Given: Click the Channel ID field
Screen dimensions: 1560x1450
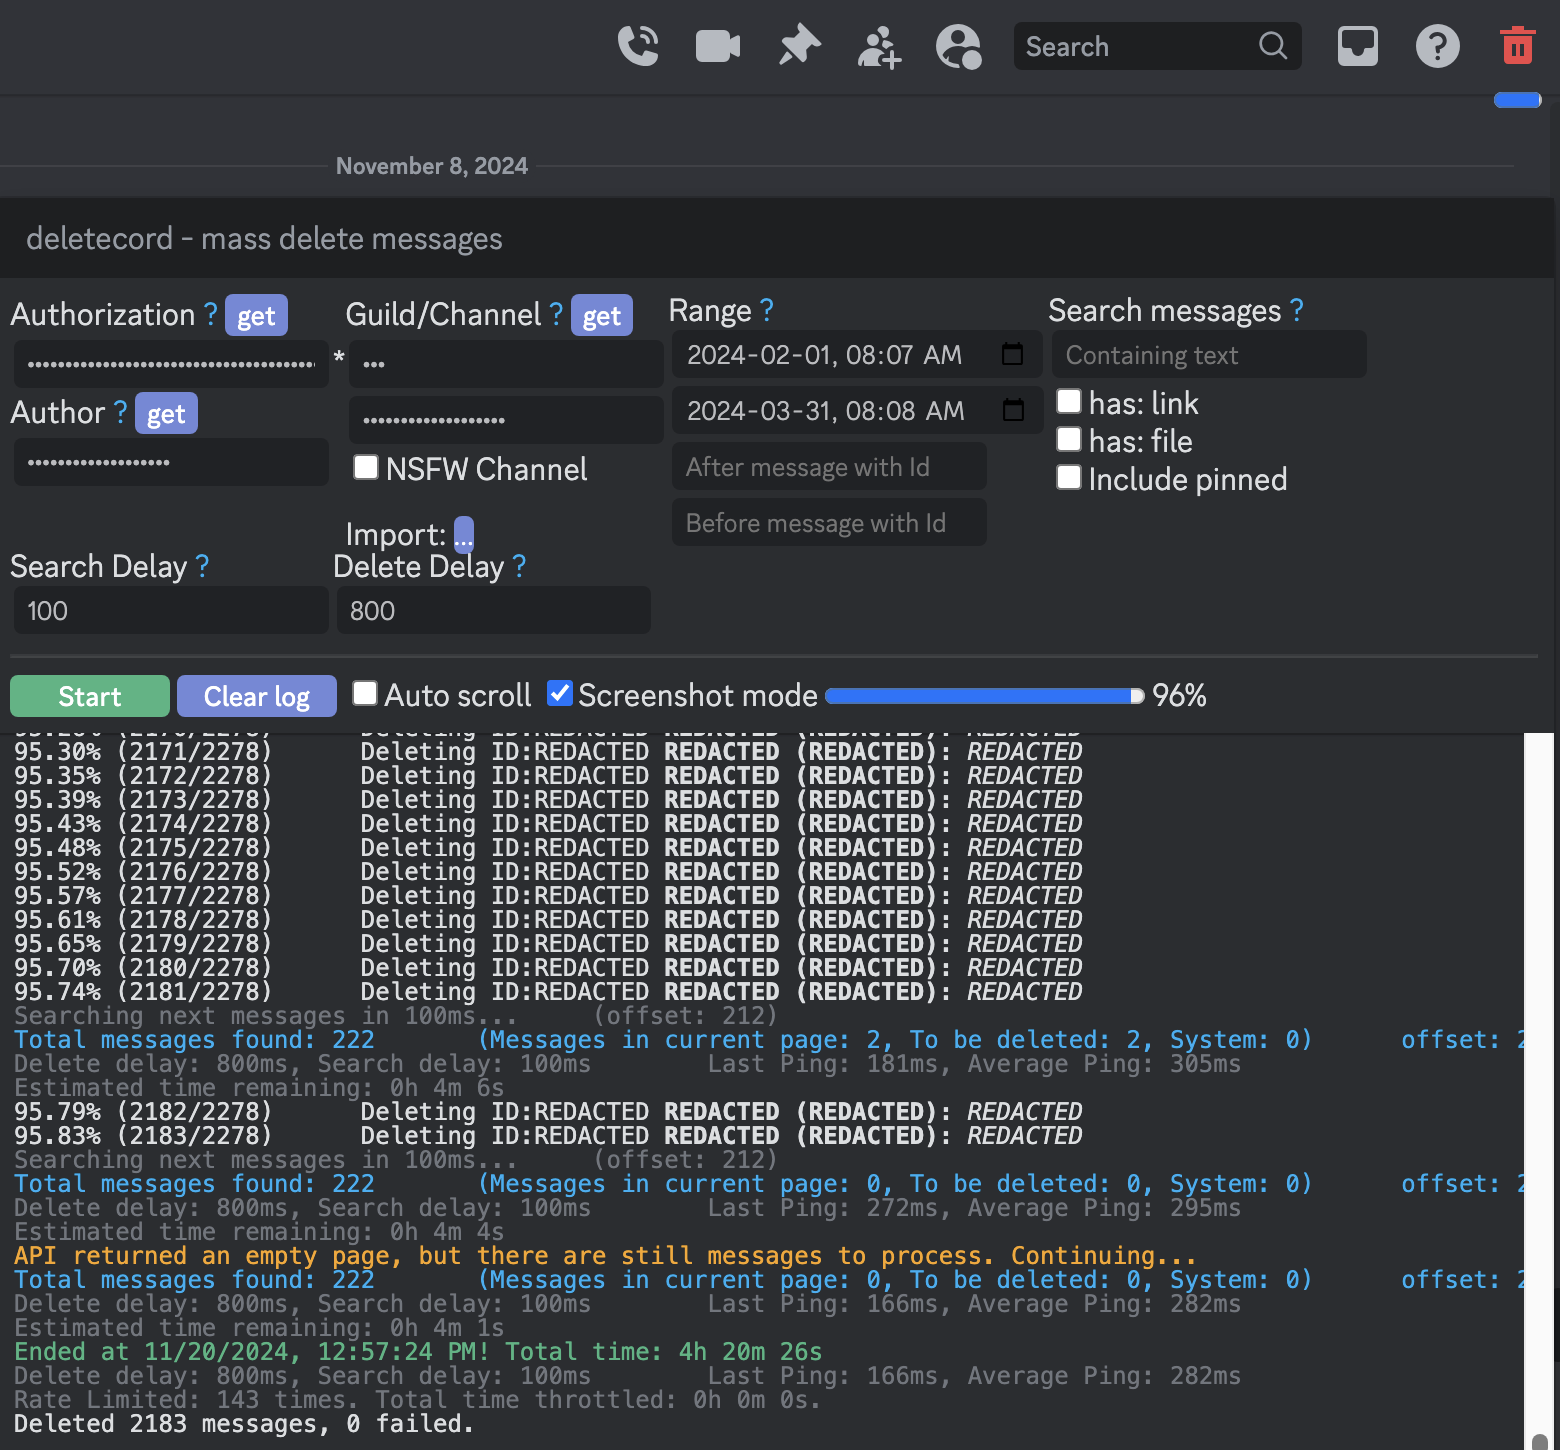Looking at the screenshot, I should click(x=506, y=420).
